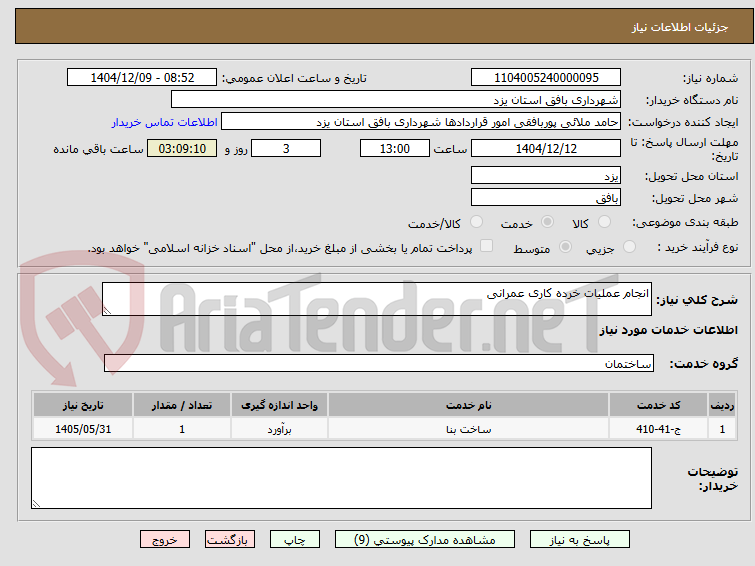Click service code cell ج-41-410

658,429
